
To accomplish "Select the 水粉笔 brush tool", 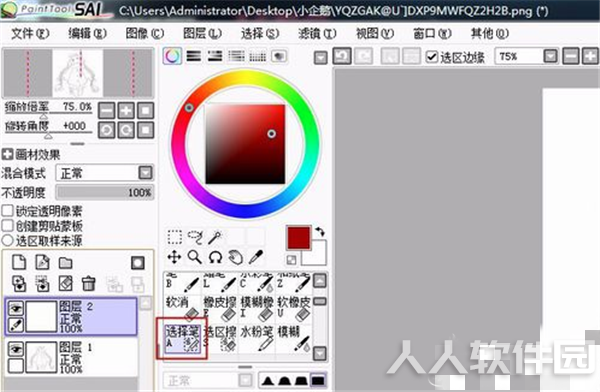I will 256,339.
